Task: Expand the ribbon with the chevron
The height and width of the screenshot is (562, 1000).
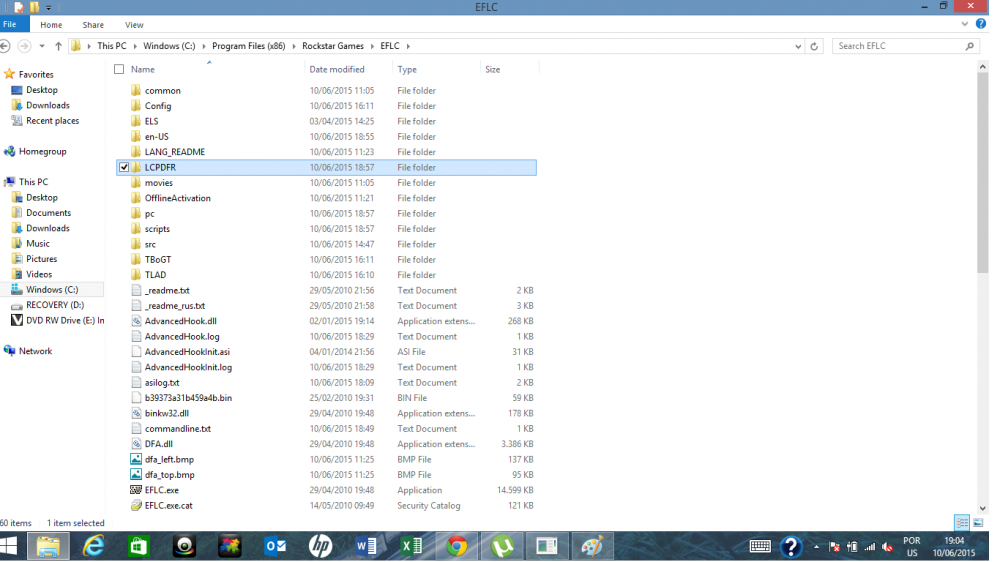Action: coord(964,24)
